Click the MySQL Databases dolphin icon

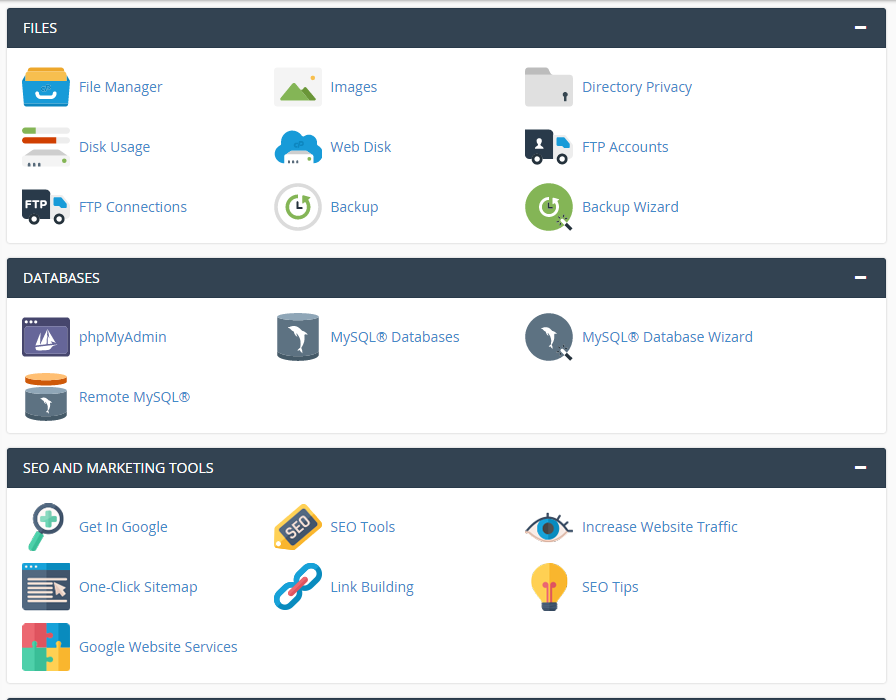(x=297, y=337)
